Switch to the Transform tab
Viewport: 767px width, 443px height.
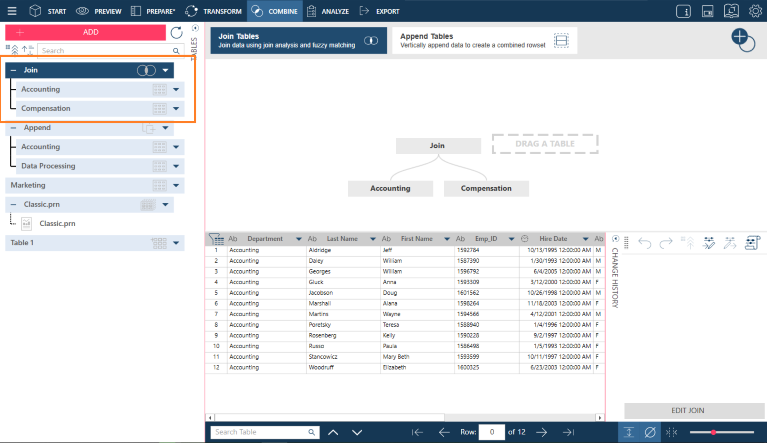point(213,11)
